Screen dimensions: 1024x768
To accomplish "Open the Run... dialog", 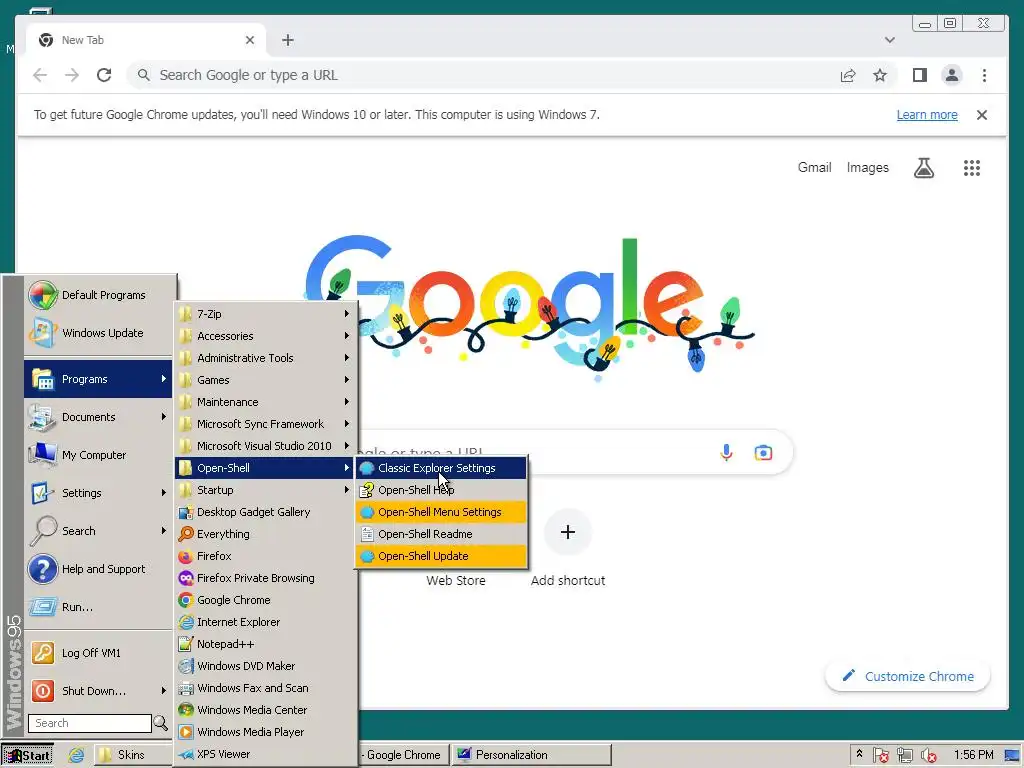I will (98, 607).
